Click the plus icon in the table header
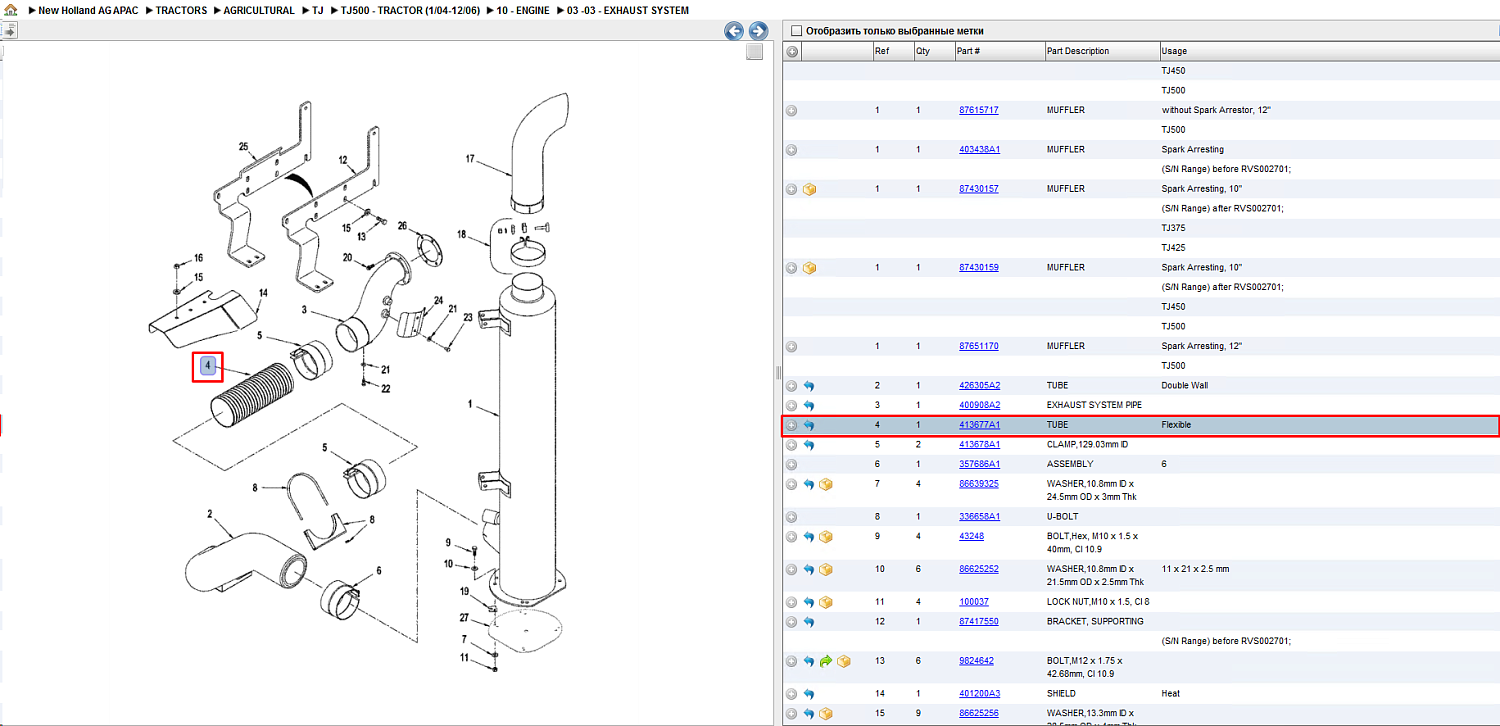This screenshot has width=1500, height=726. [x=792, y=51]
